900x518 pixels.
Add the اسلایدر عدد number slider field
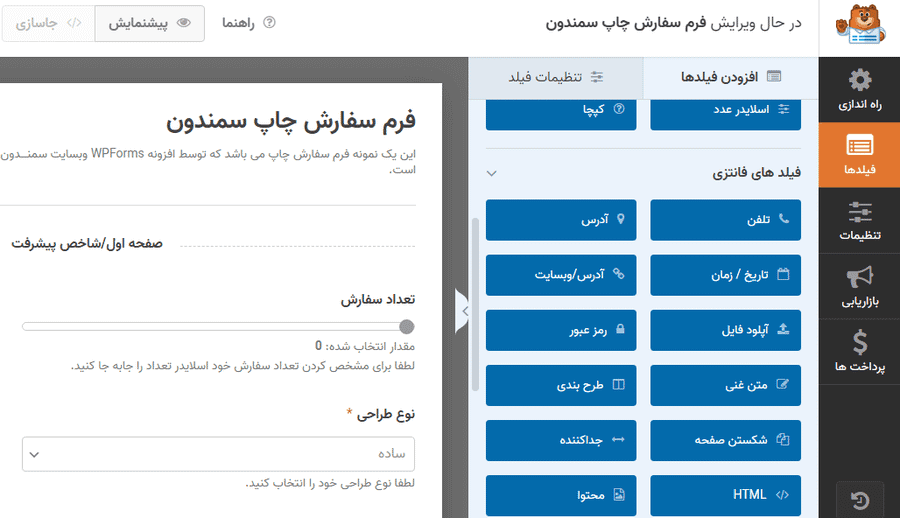tap(726, 115)
